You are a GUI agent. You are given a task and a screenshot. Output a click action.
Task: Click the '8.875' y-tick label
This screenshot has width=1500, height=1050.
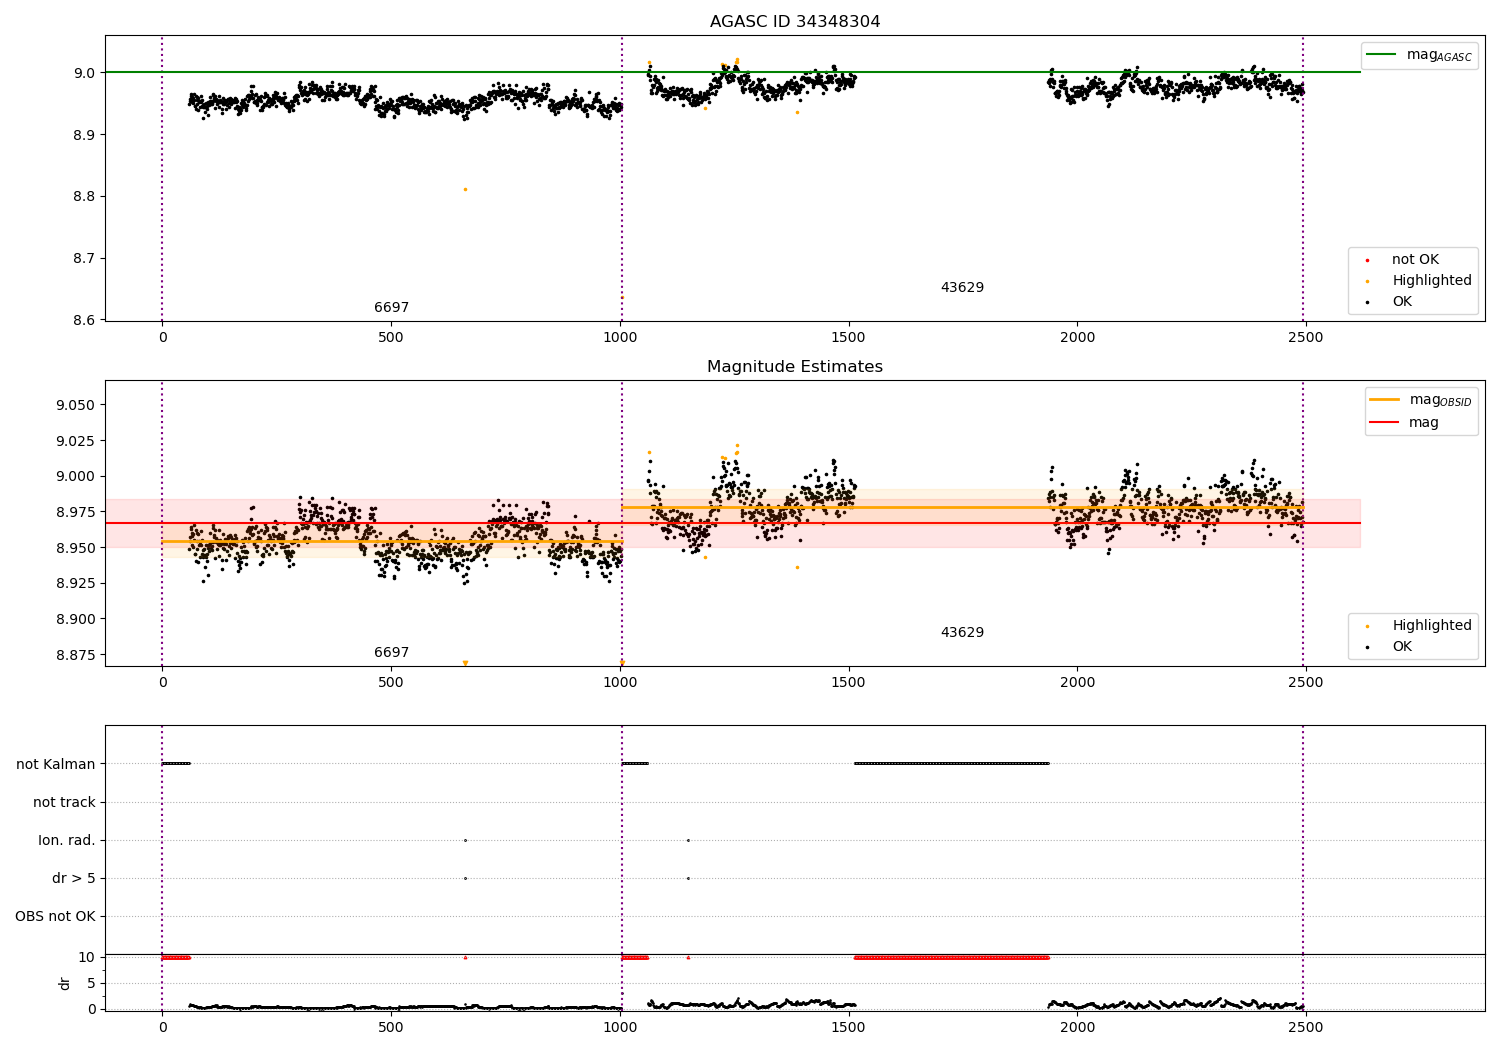point(76,655)
